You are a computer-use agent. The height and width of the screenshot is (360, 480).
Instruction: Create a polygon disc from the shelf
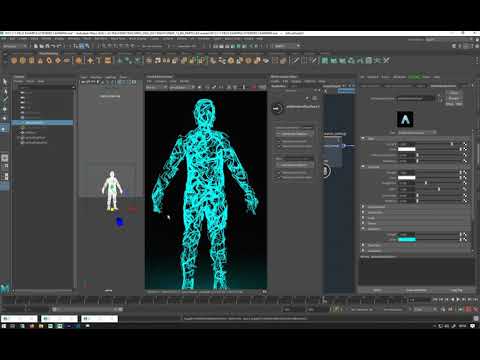tap(67, 60)
